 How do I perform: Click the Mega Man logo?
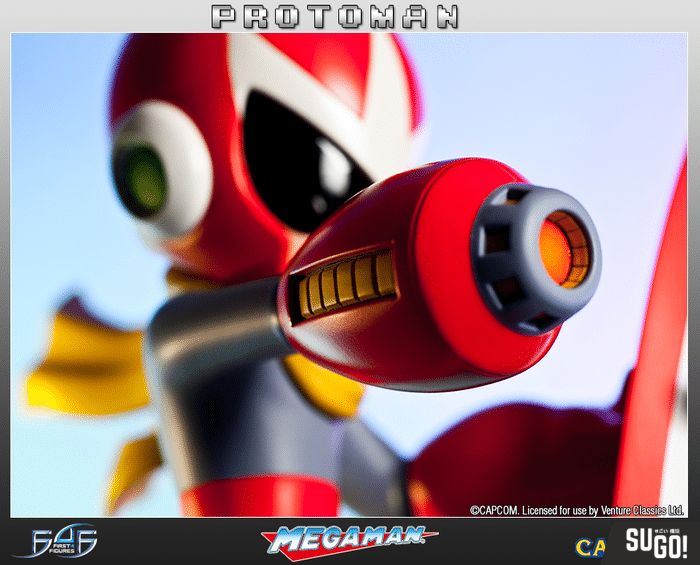(x=349, y=542)
